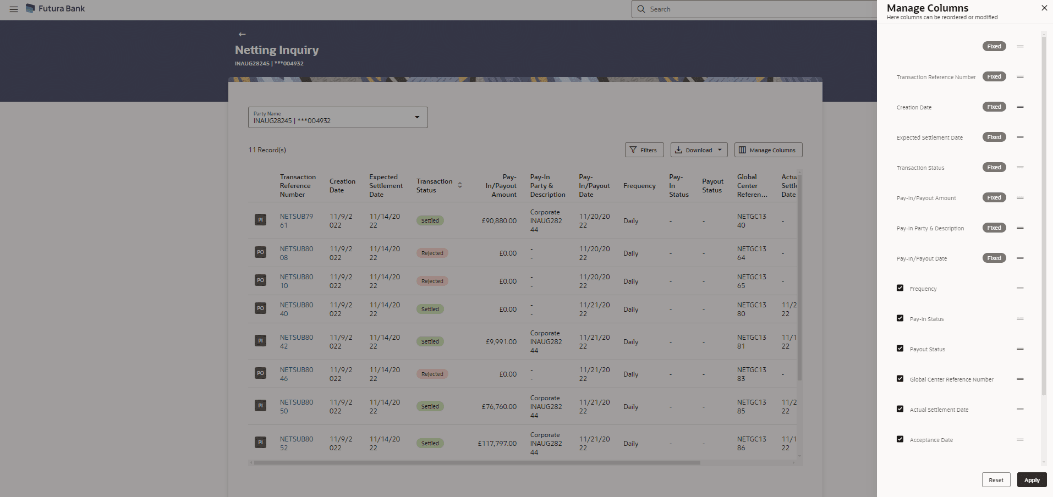Click the search magnifier icon

(641, 9)
